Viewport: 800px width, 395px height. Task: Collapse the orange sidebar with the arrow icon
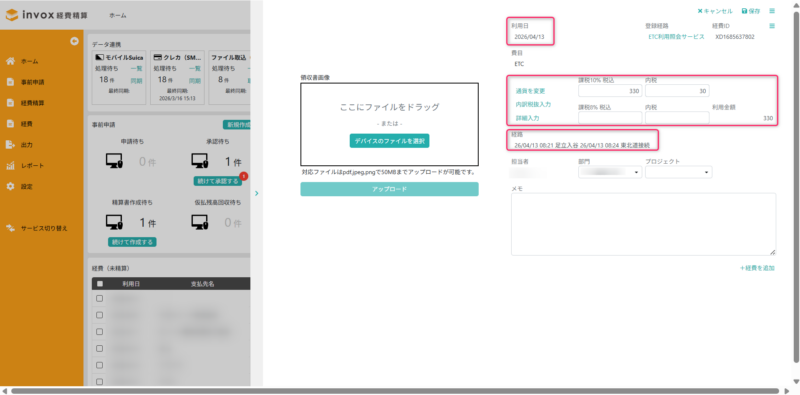pyautogui.click(x=74, y=41)
